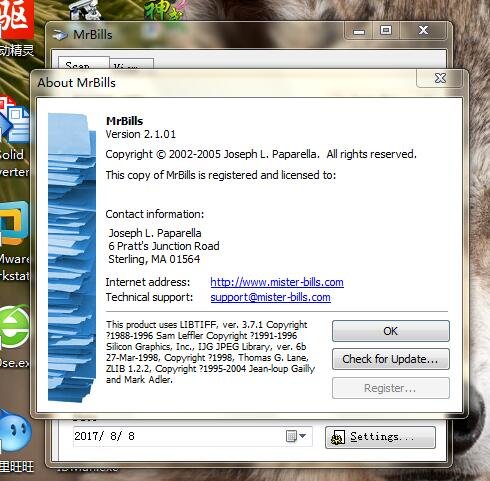Switch to the Scan tab in MrBills
The image size is (490, 481).
point(84,63)
